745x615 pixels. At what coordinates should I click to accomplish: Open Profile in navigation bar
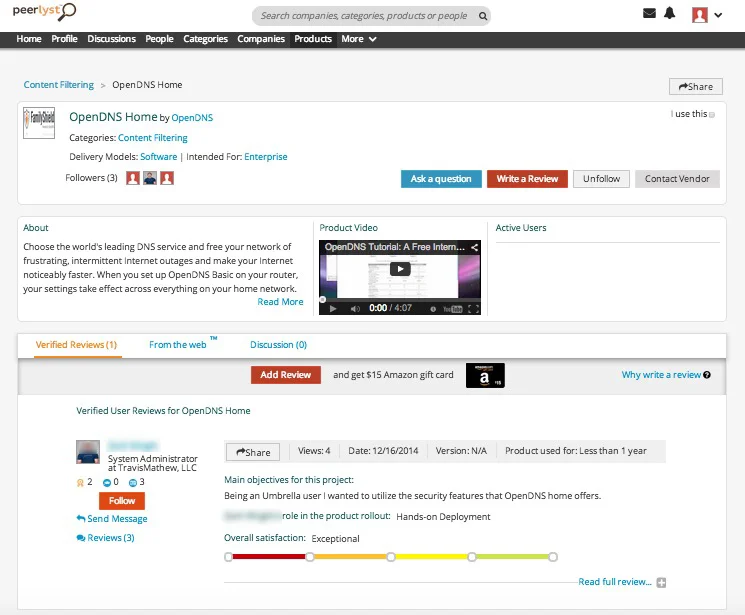pyautogui.click(x=64, y=39)
